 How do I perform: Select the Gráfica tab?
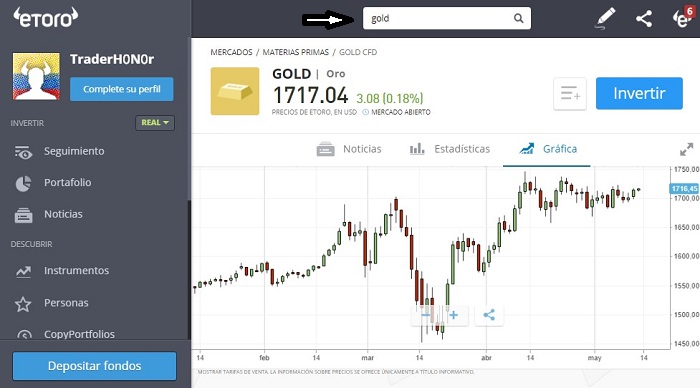[548, 149]
